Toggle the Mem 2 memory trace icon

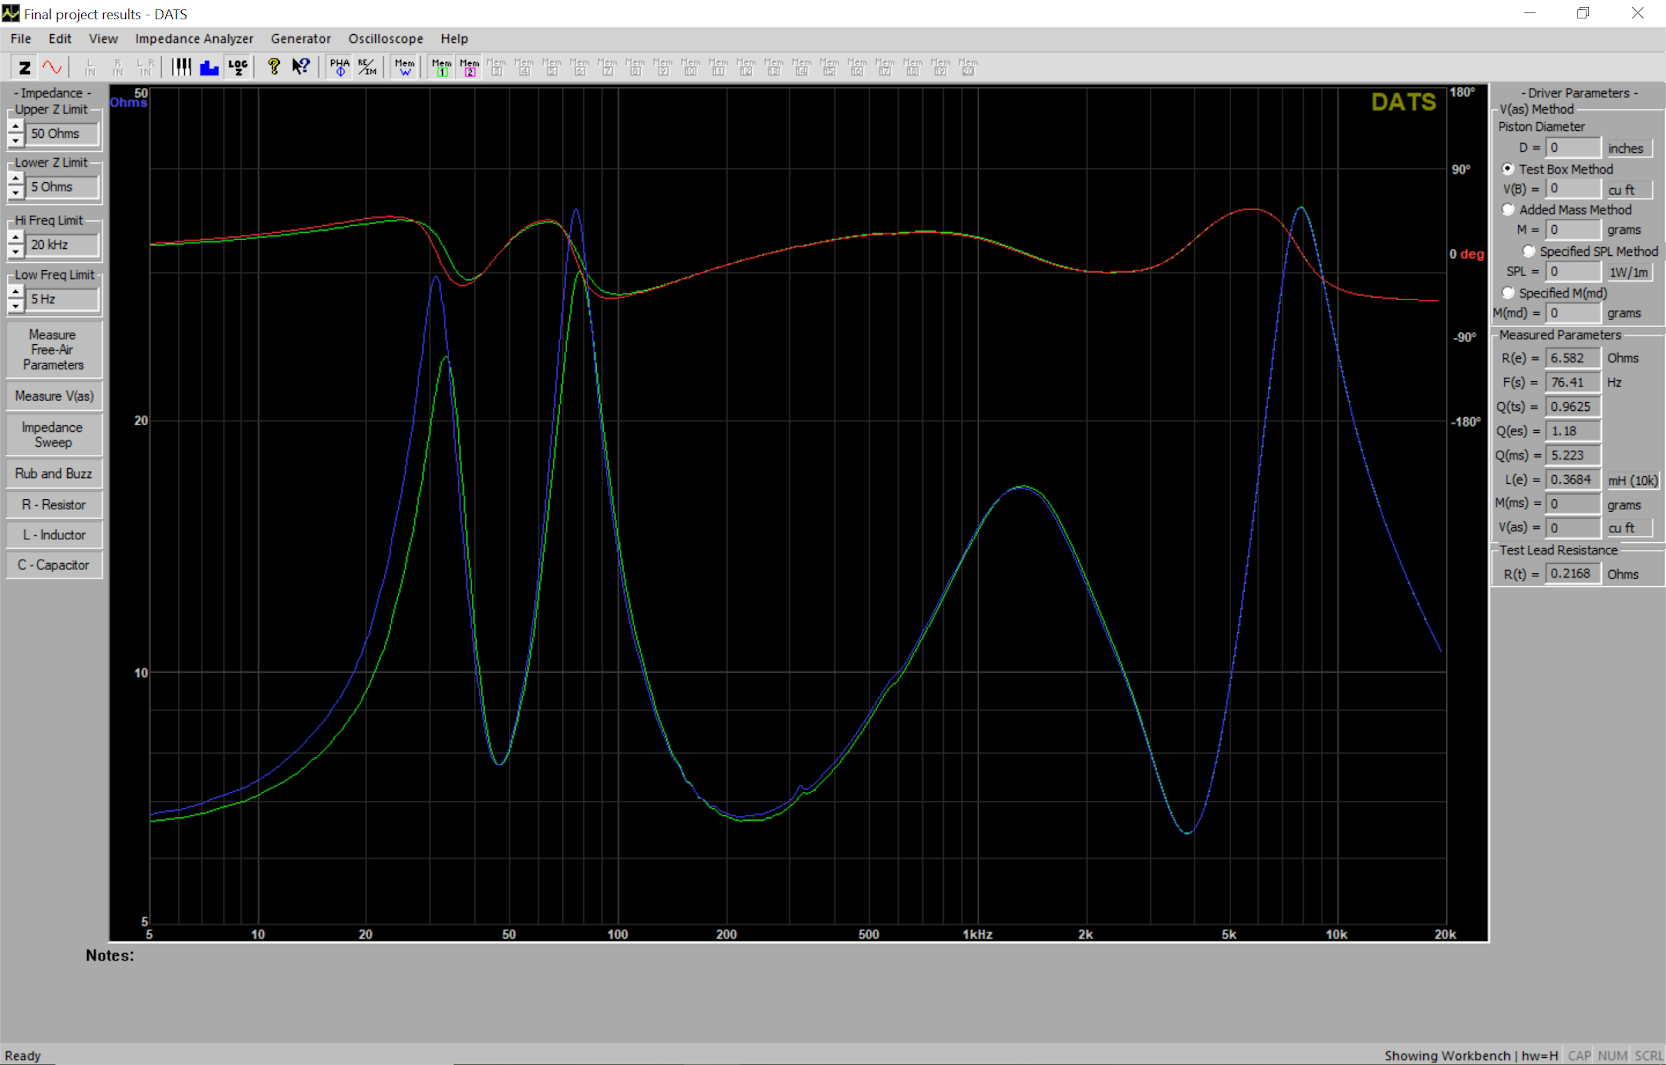tap(469, 67)
